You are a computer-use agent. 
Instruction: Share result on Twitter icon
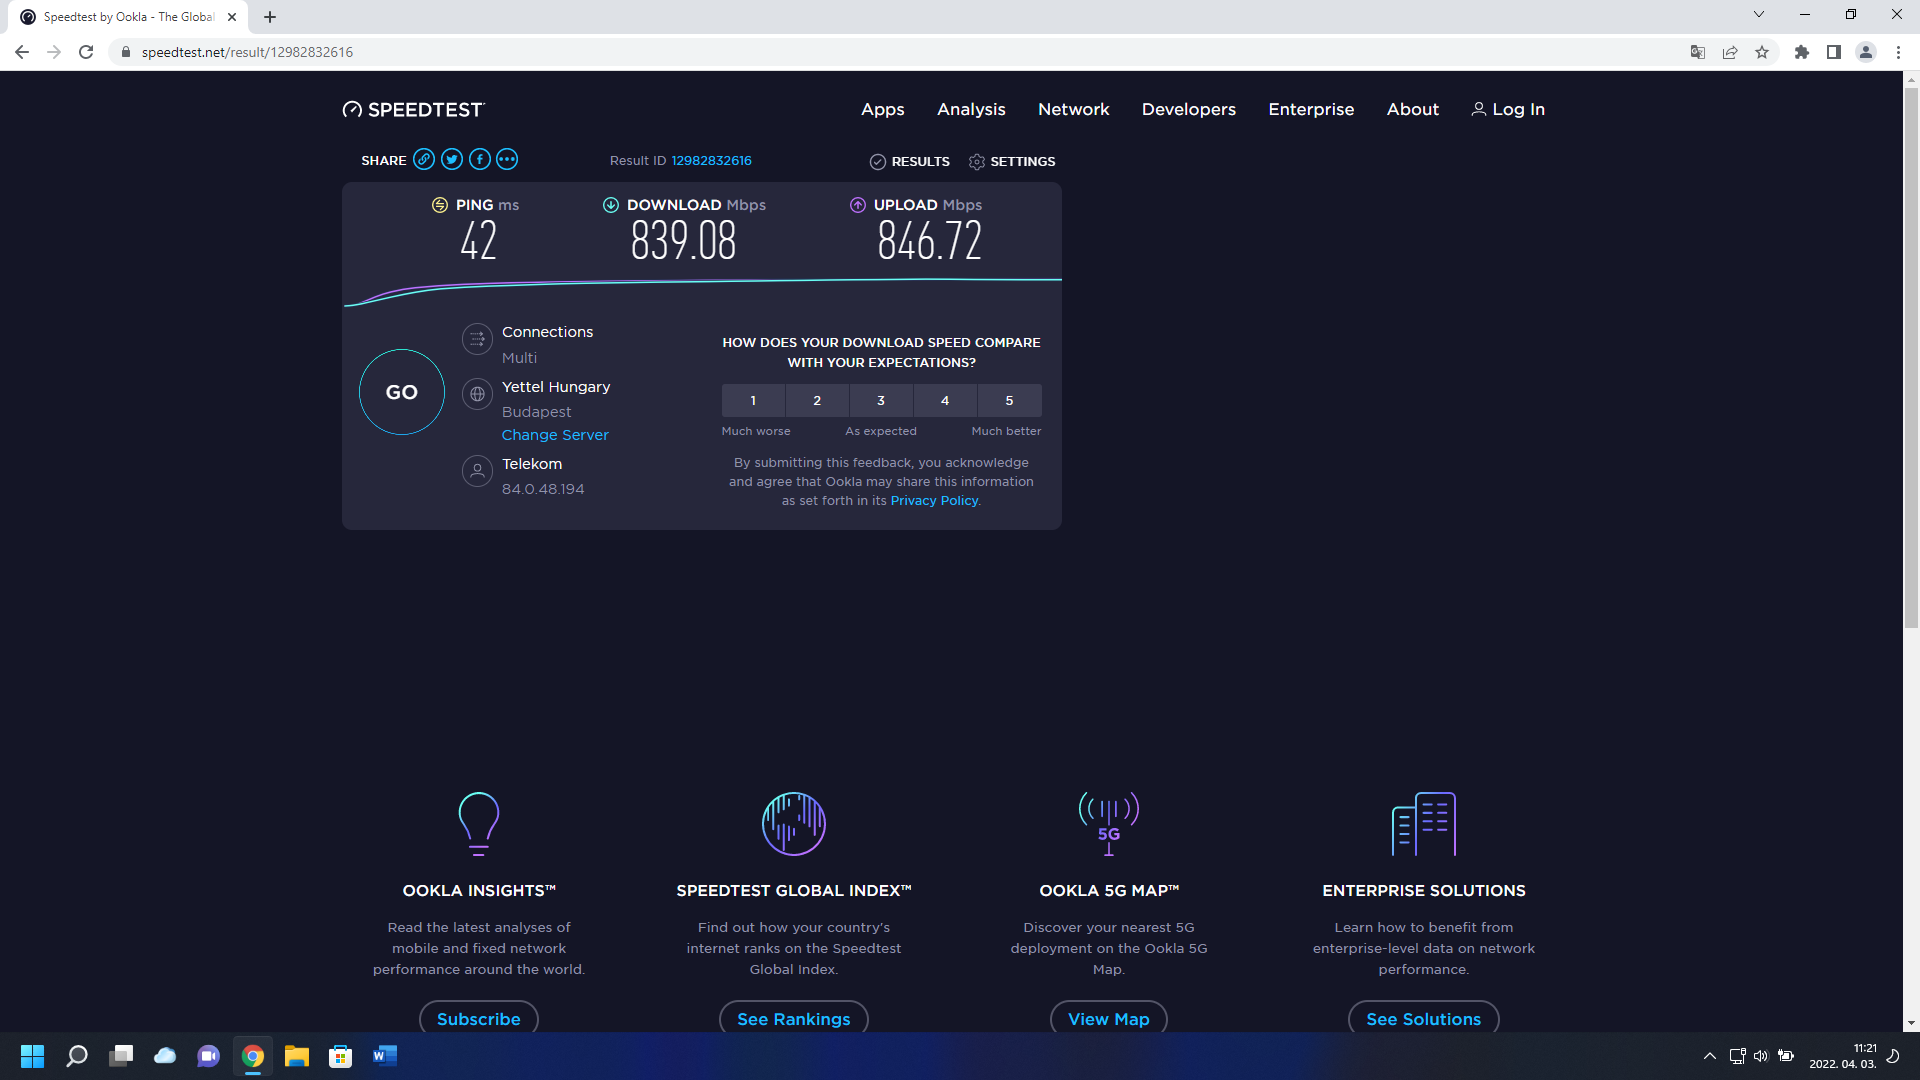coord(452,159)
